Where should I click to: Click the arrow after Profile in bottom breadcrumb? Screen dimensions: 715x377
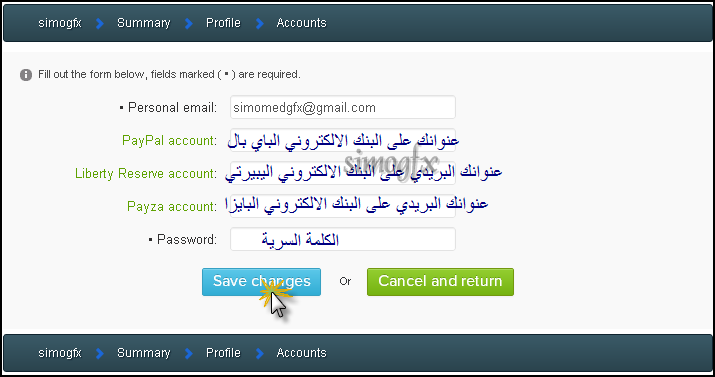pyautogui.click(x=259, y=353)
